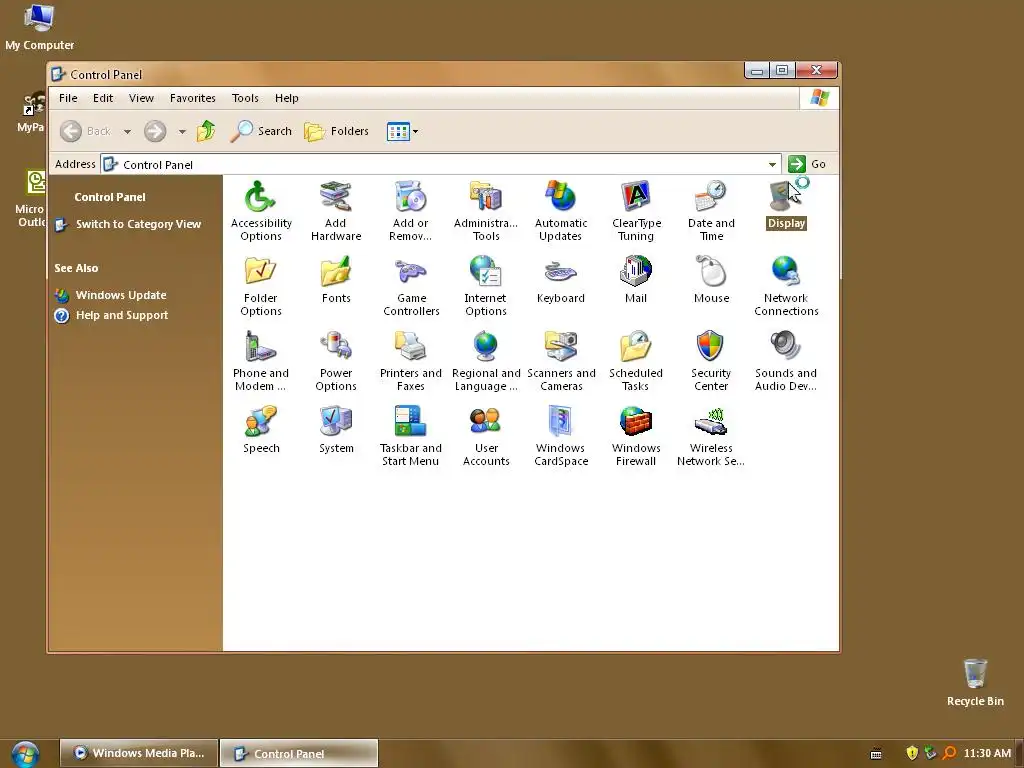This screenshot has height=768, width=1024.
Task: Open Network Connections icon
Action: (x=786, y=285)
